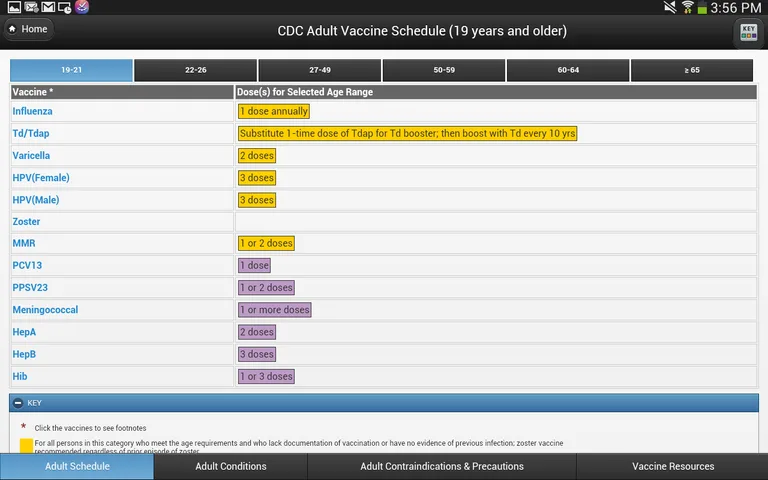Tap the 3:56 PM clock
This screenshot has width=768, height=480.
pos(736,8)
